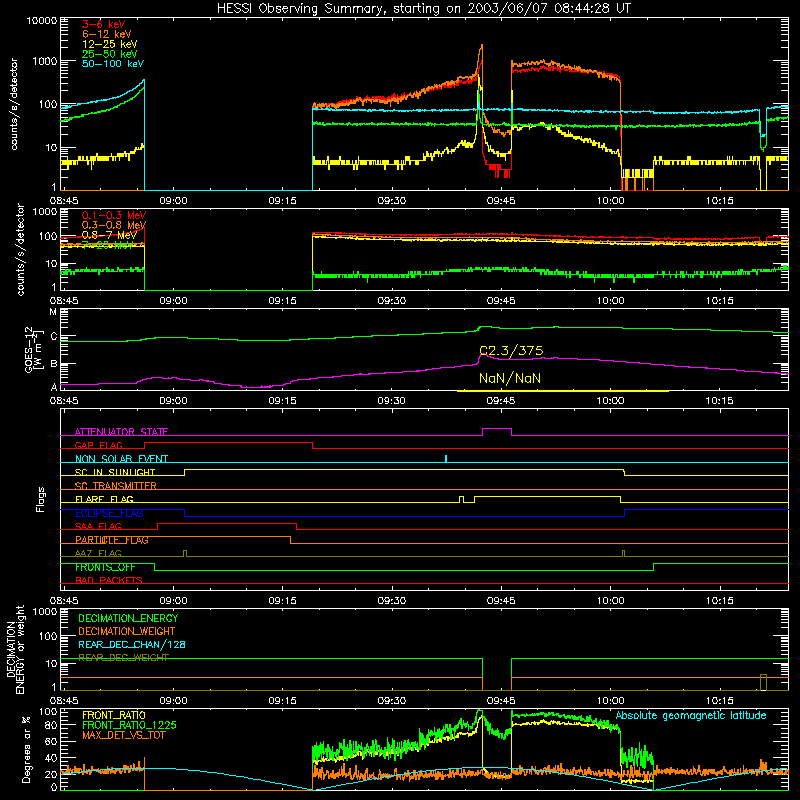The image size is (800, 800).
Task: Click the yellow 'FRONT_RATIO' legend label
Action: 114,715
